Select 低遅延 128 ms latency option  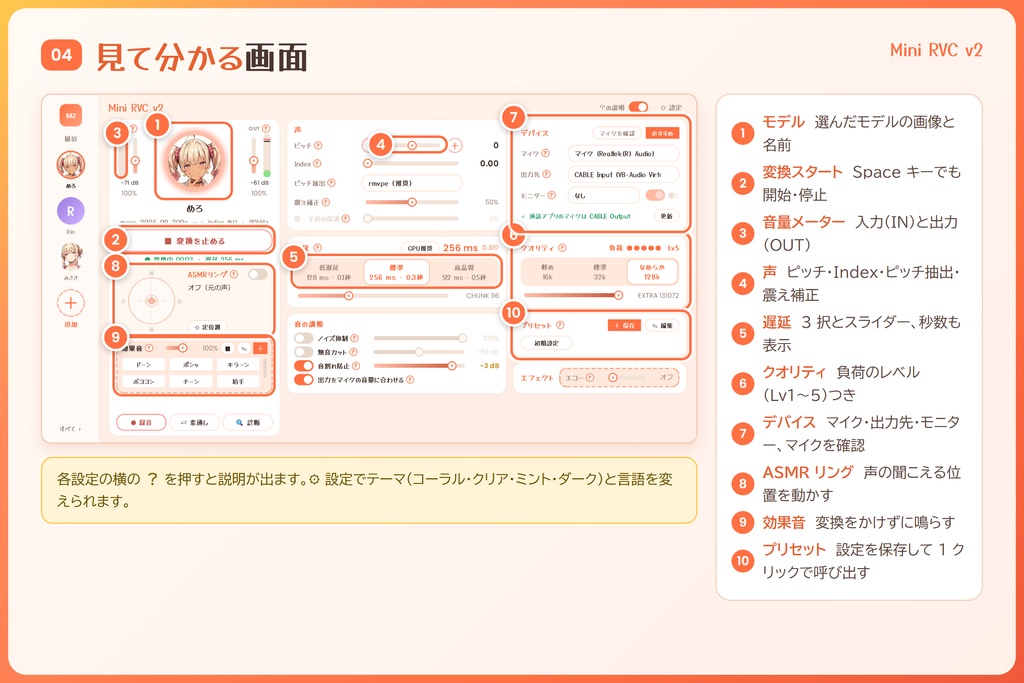tap(328, 273)
